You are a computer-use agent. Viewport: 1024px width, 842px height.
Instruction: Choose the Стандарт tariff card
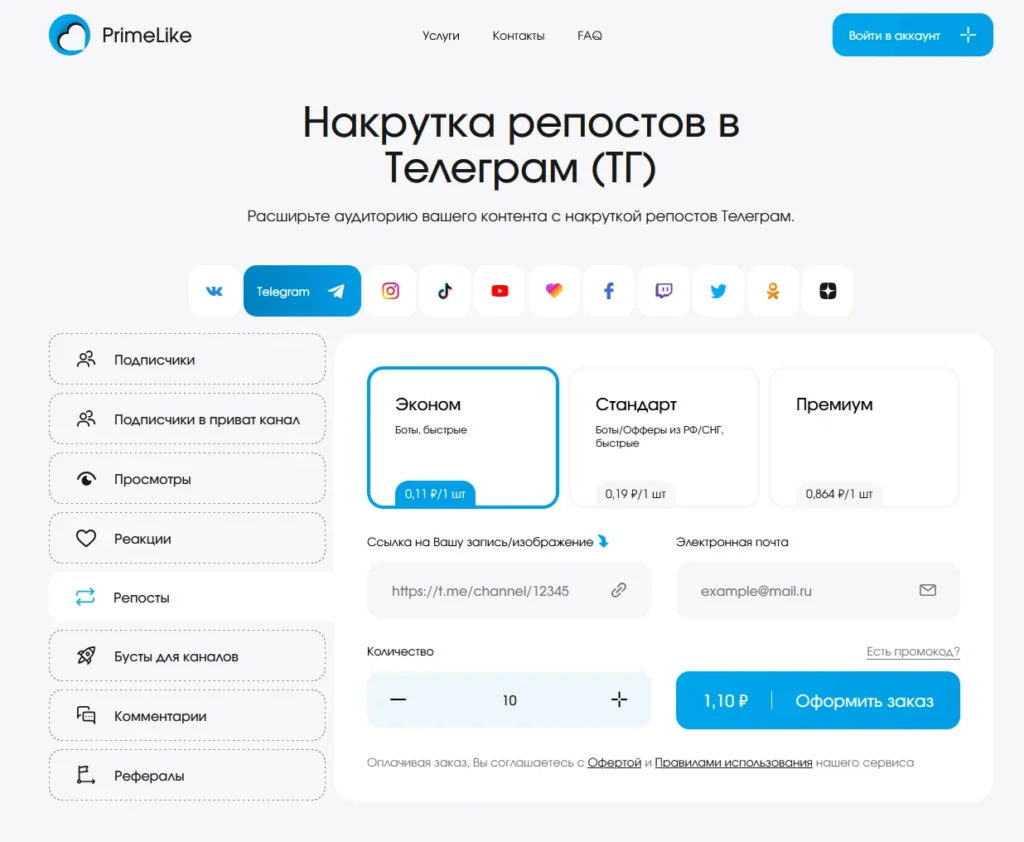coord(664,438)
